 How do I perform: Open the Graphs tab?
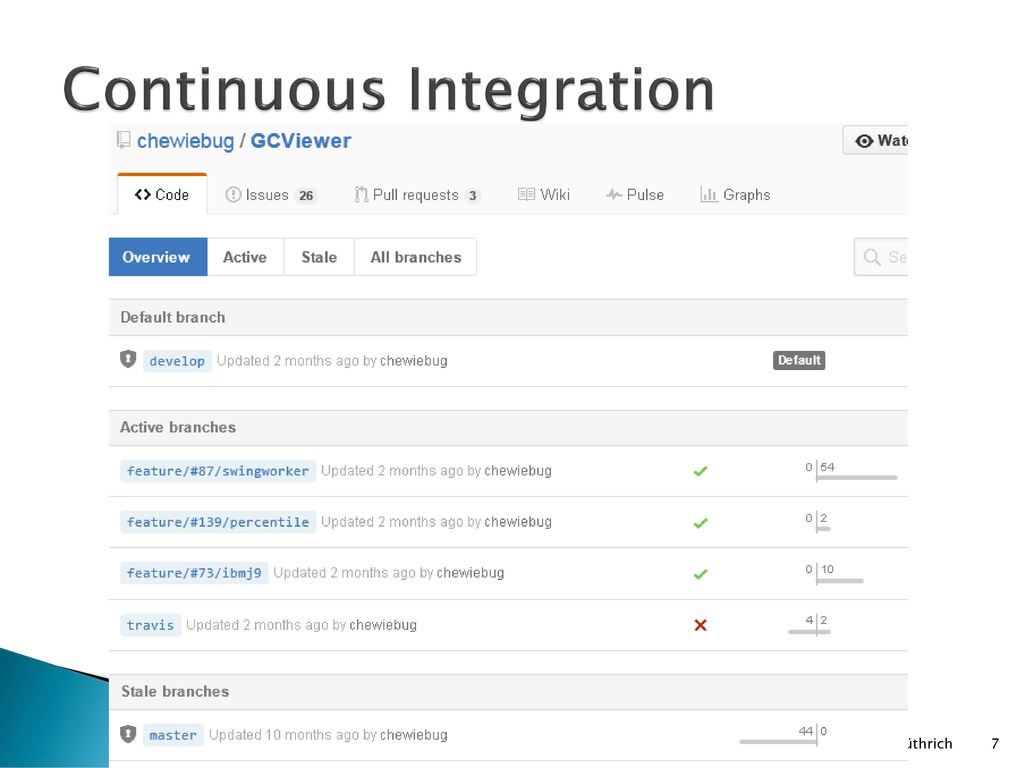tap(735, 195)
